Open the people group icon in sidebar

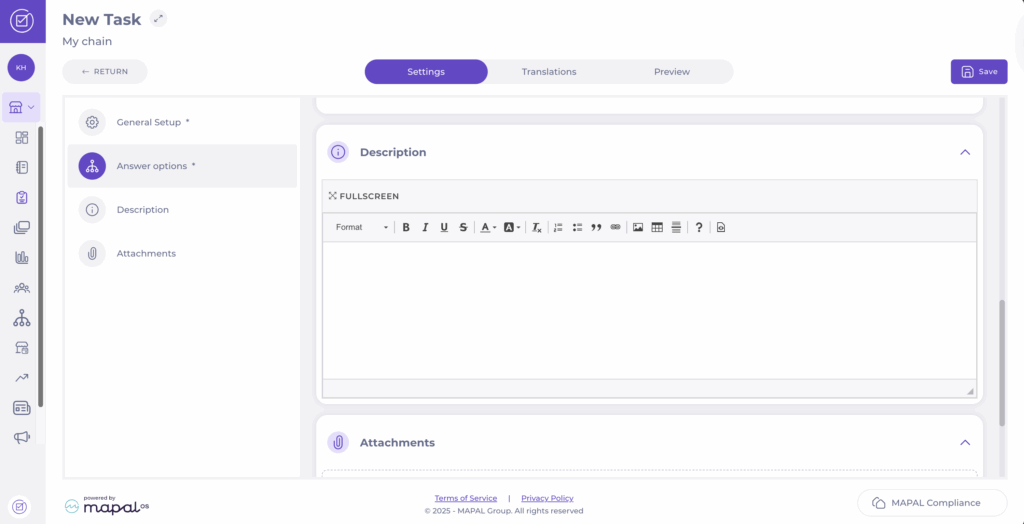point(21,288)
